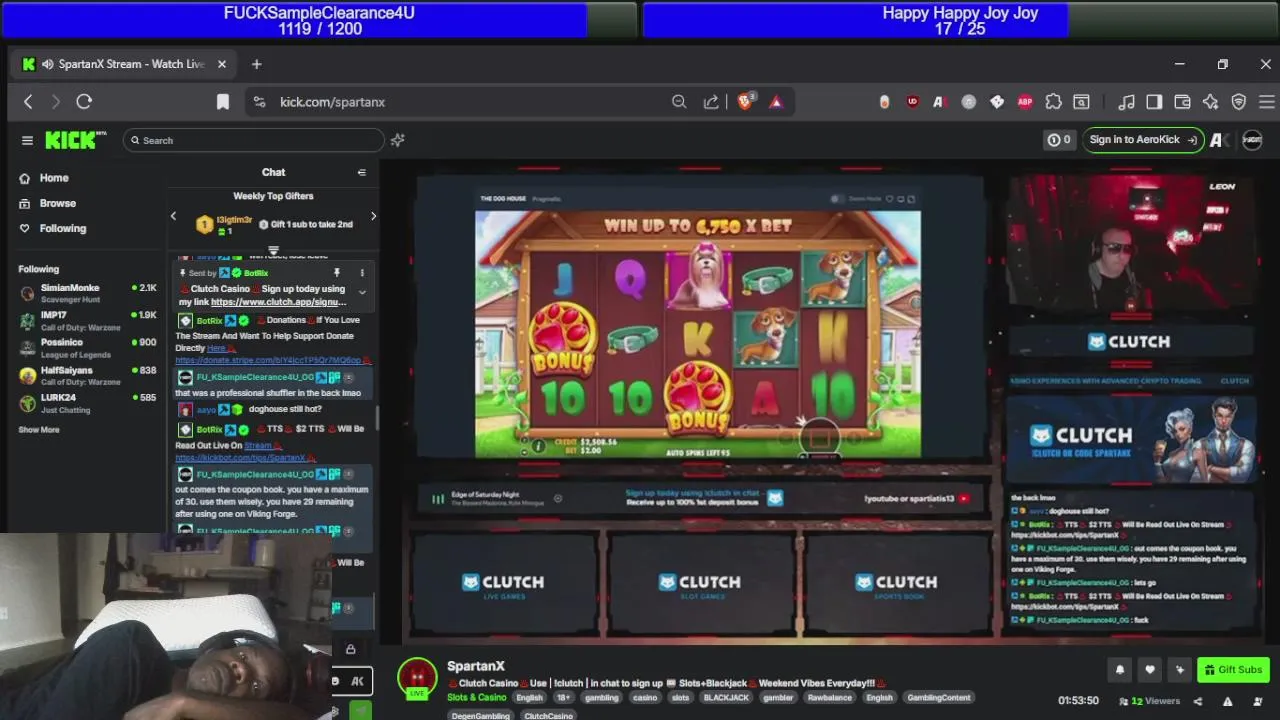The width and height of the screenshot is (1280, 720).
Task: Open the points counter showing 0
Action: [x=1058, y=140]
